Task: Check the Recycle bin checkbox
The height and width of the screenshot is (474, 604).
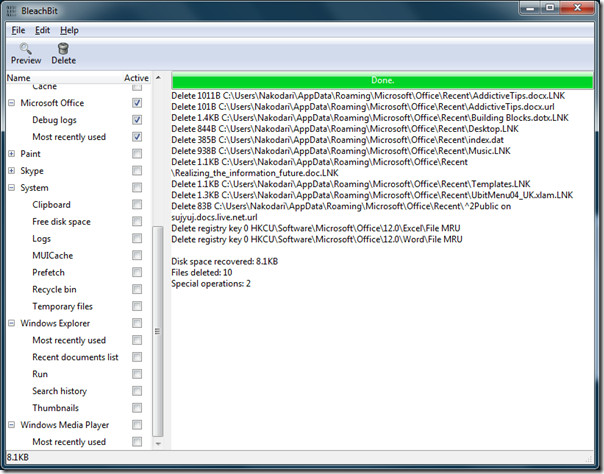Action: pos(137,289)
